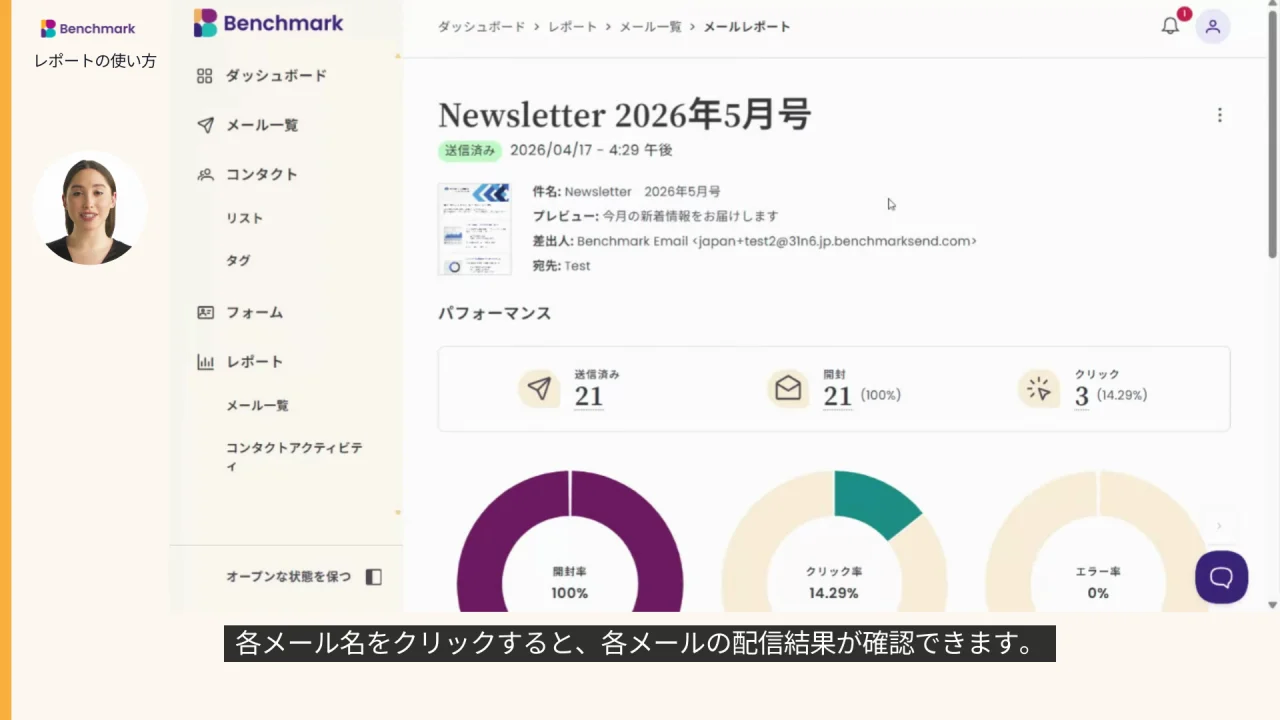Image resolution: width=1280 pixels, height=720 pixels.
Task: Click the Benchmark logo in the sidebar
Action: coord(268,23)
